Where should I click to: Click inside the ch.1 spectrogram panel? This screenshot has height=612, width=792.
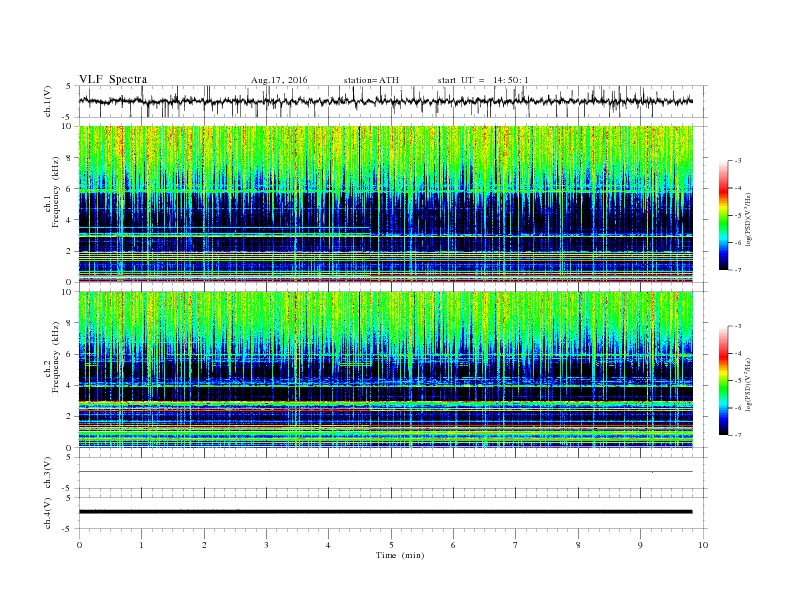(x=386, y=204)
